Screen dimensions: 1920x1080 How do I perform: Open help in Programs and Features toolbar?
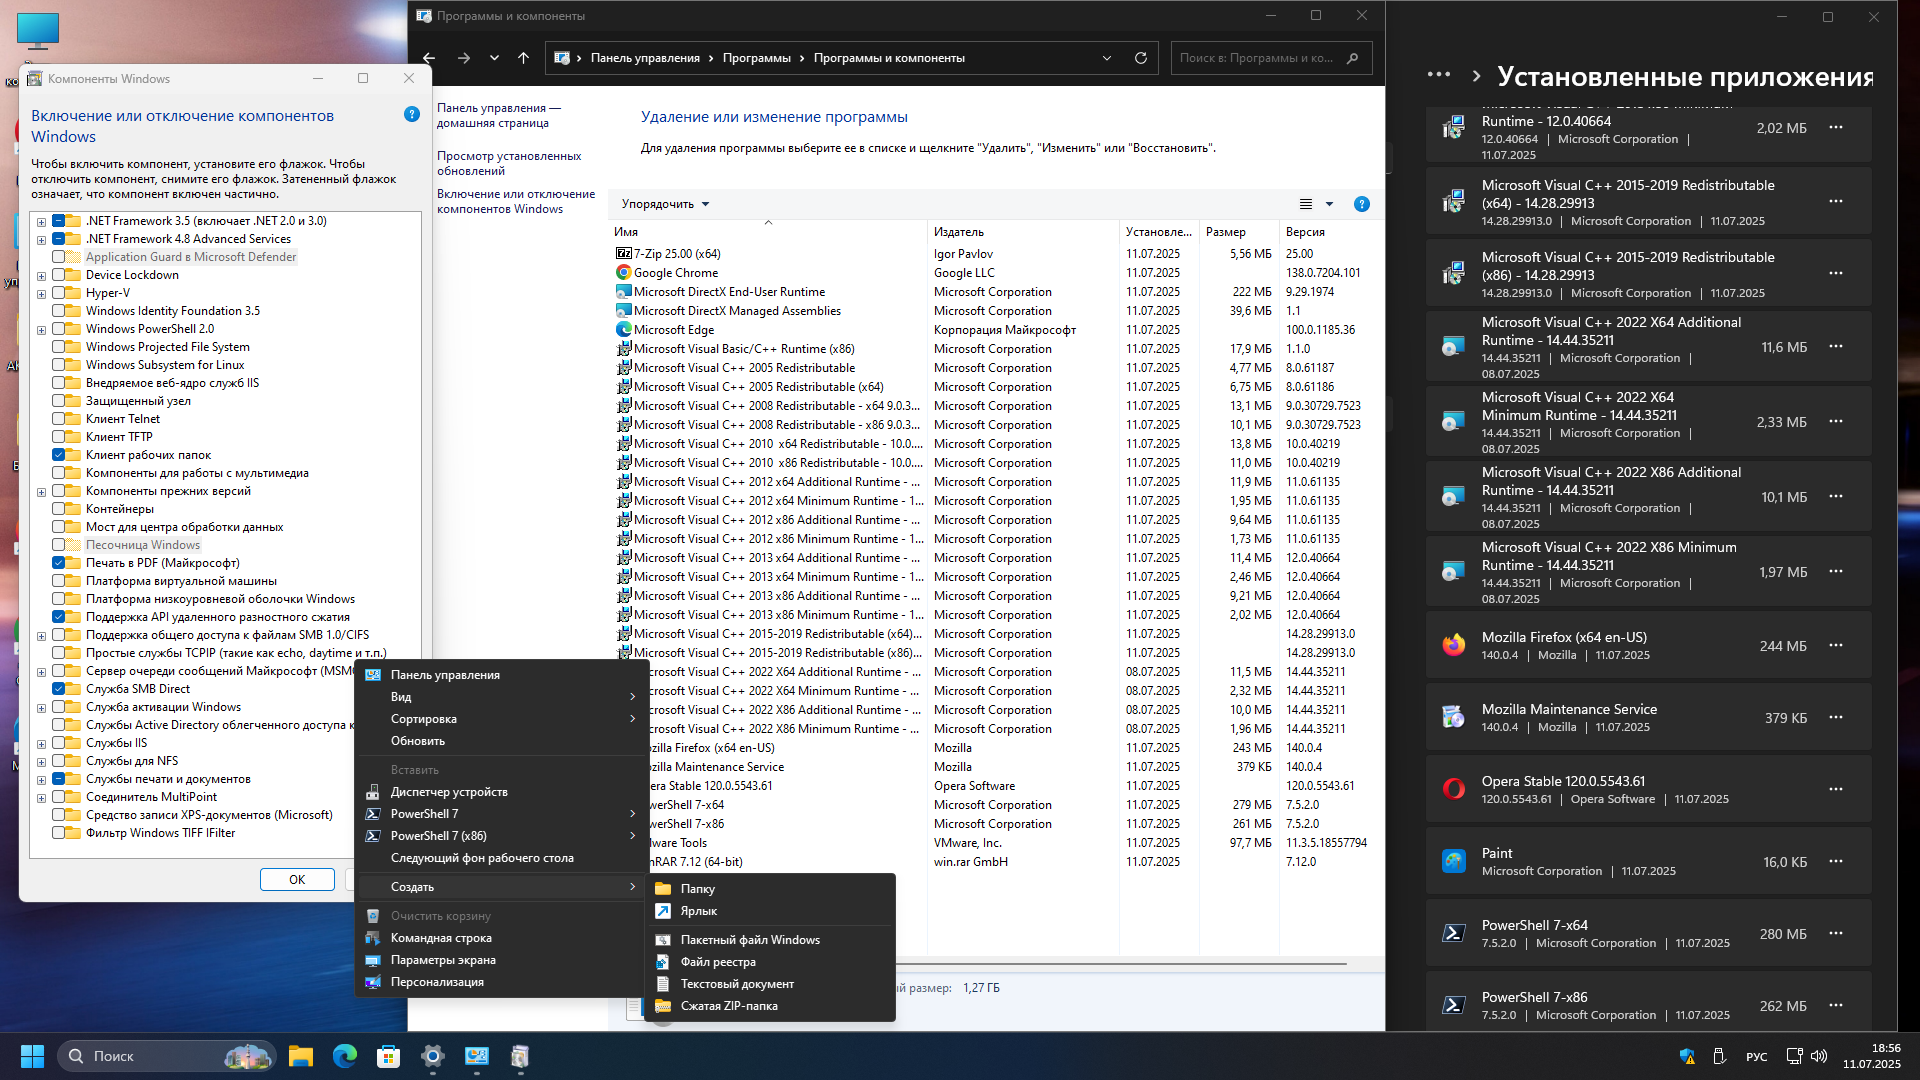1361,204
